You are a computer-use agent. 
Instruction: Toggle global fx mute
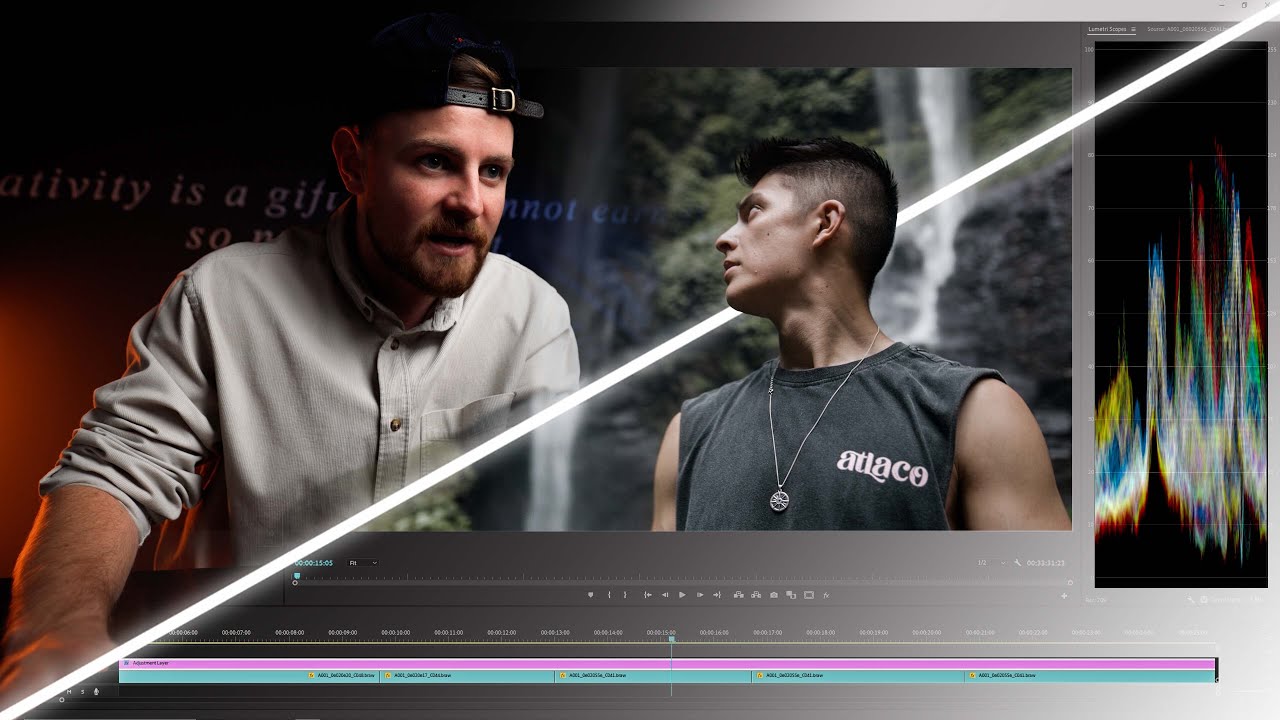[826, 595]
